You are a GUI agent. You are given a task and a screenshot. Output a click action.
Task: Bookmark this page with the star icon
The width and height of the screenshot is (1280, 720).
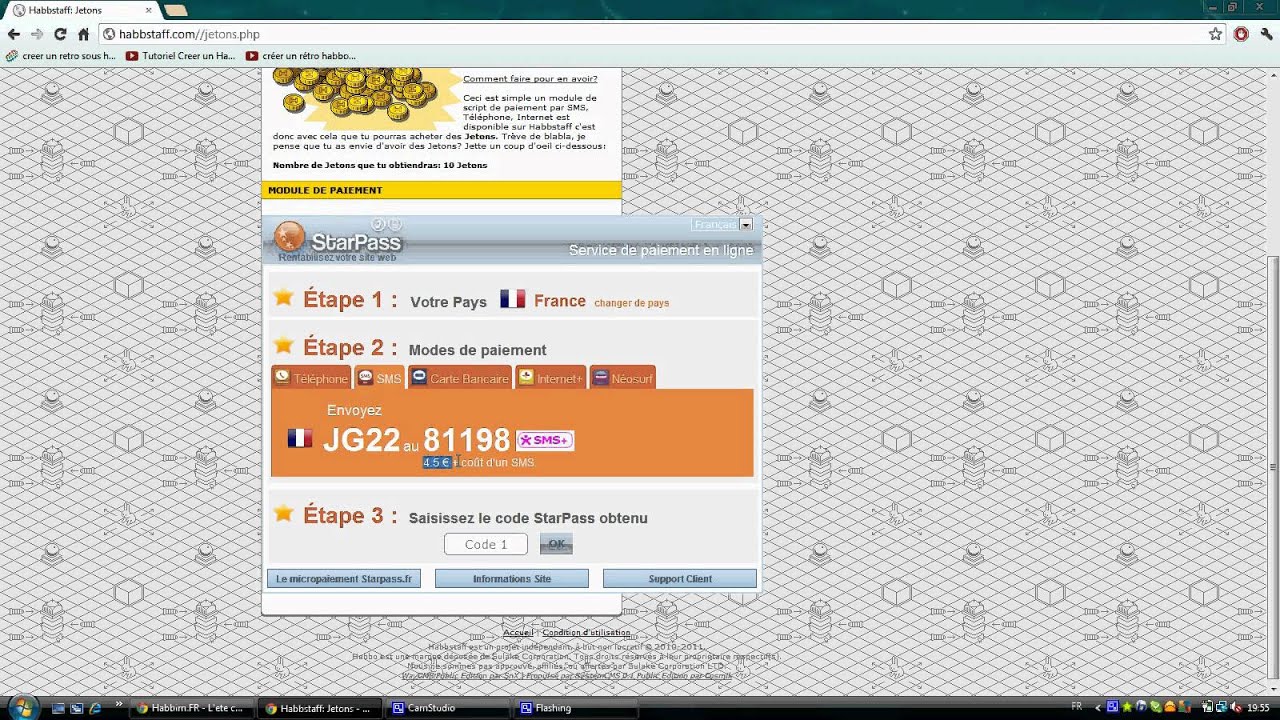point(1215,34)
